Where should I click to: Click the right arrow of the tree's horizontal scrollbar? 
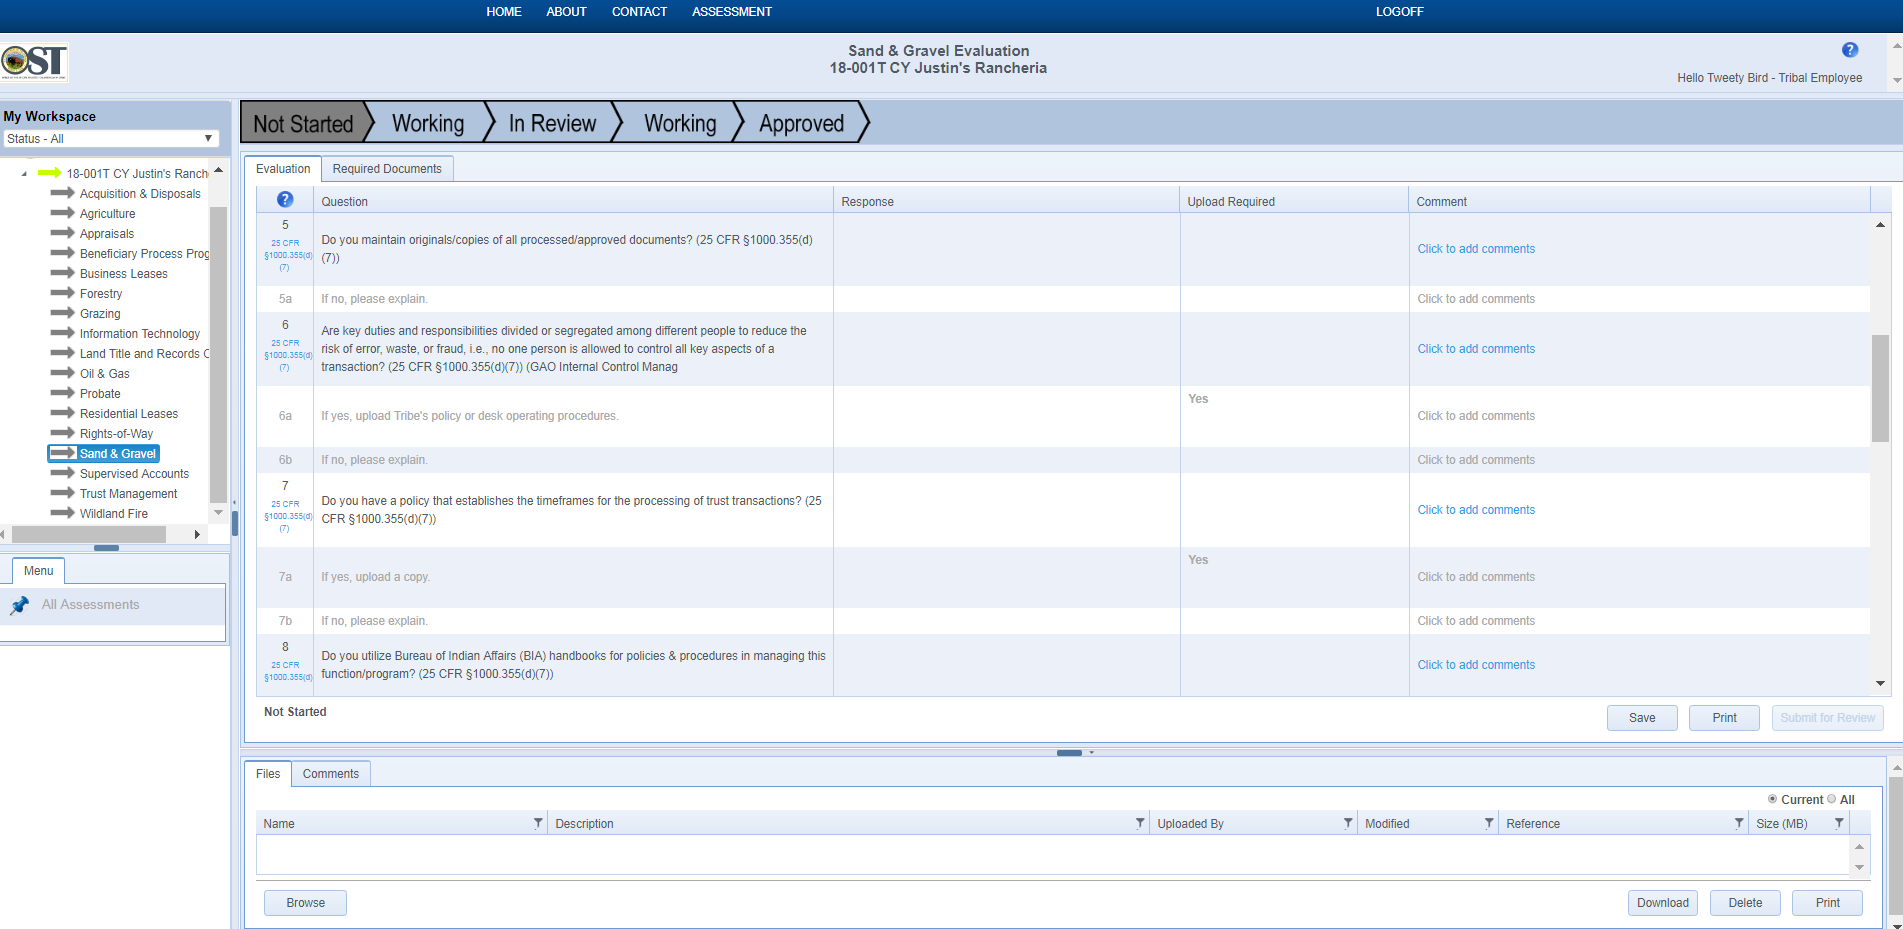click(x=197, y=535)
